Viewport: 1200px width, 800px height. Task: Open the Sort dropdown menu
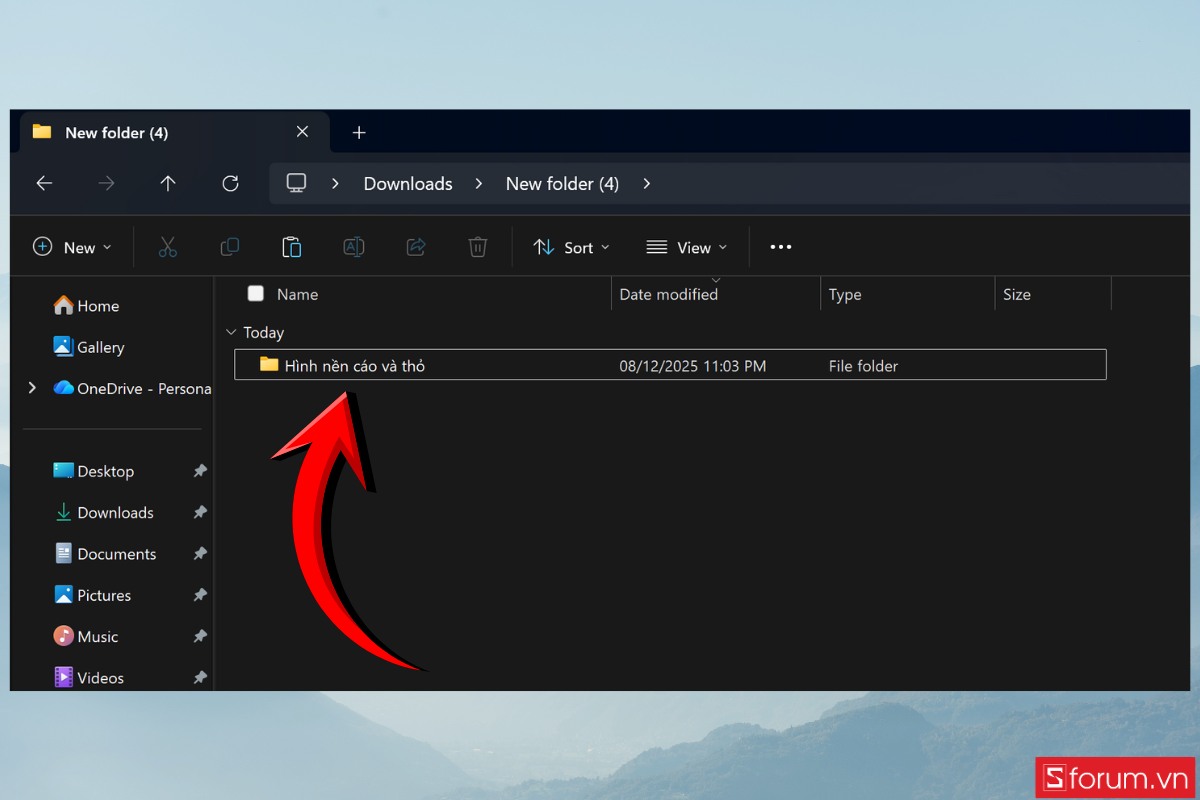click(x=571, y=247)
